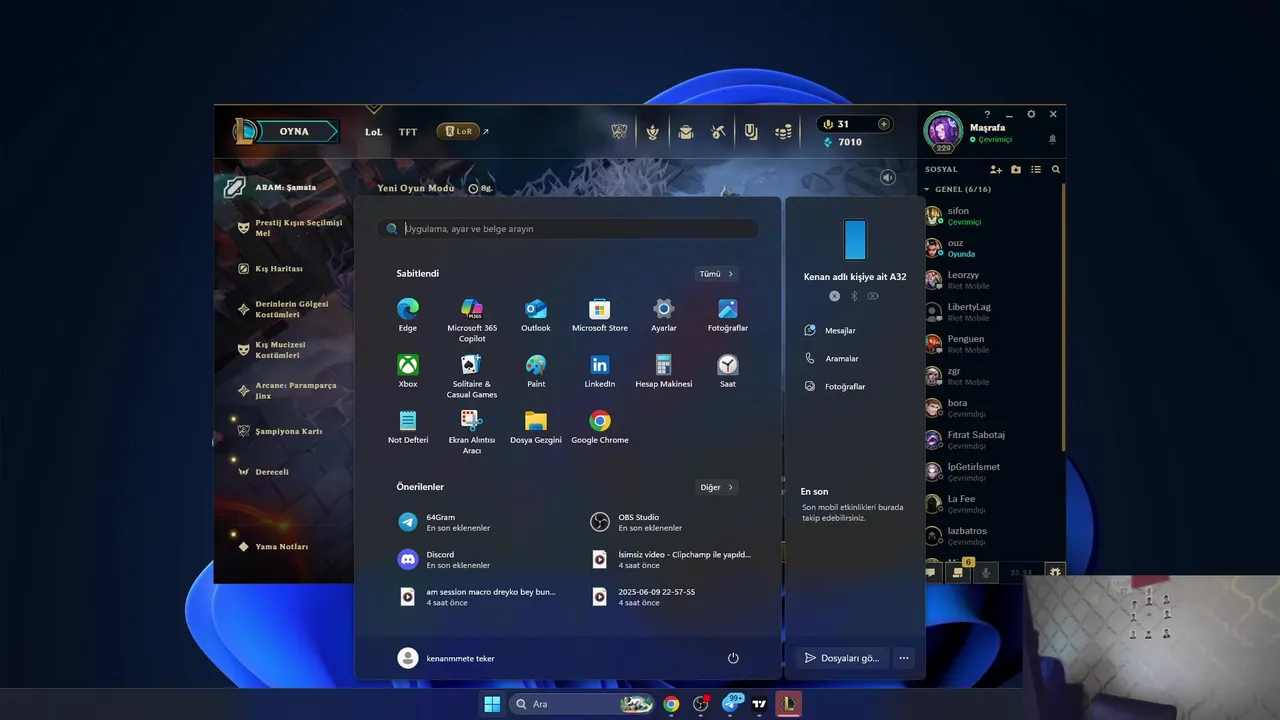1280x720 pixels.
Task: Select Prestij Kışın Seçilmişi Mel entry
Action: [290, 228]
